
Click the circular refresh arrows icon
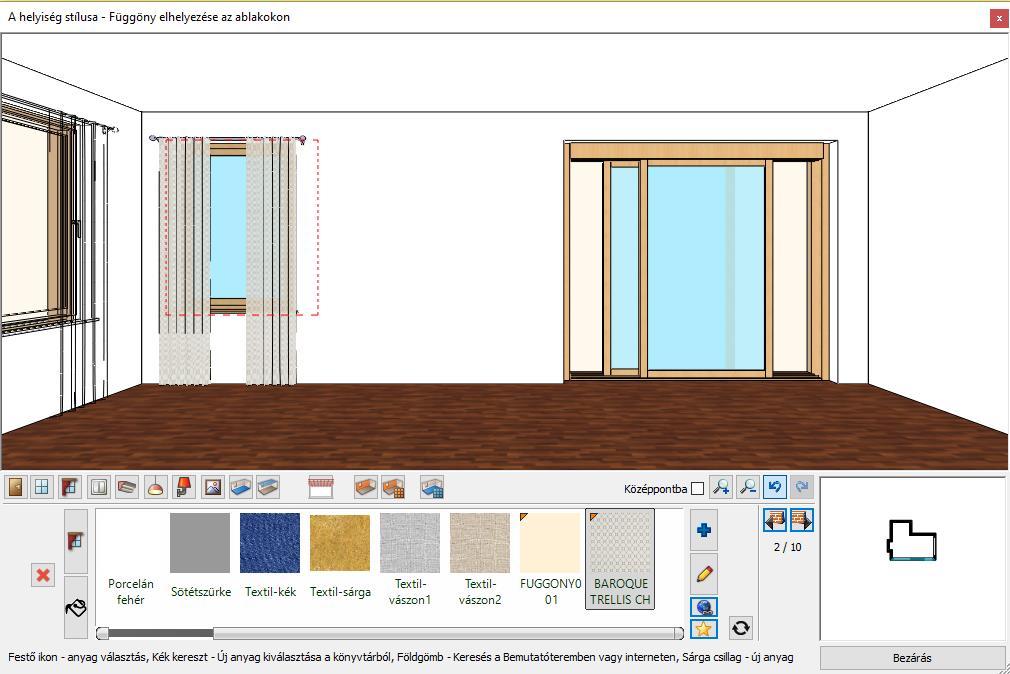[741, 628]
